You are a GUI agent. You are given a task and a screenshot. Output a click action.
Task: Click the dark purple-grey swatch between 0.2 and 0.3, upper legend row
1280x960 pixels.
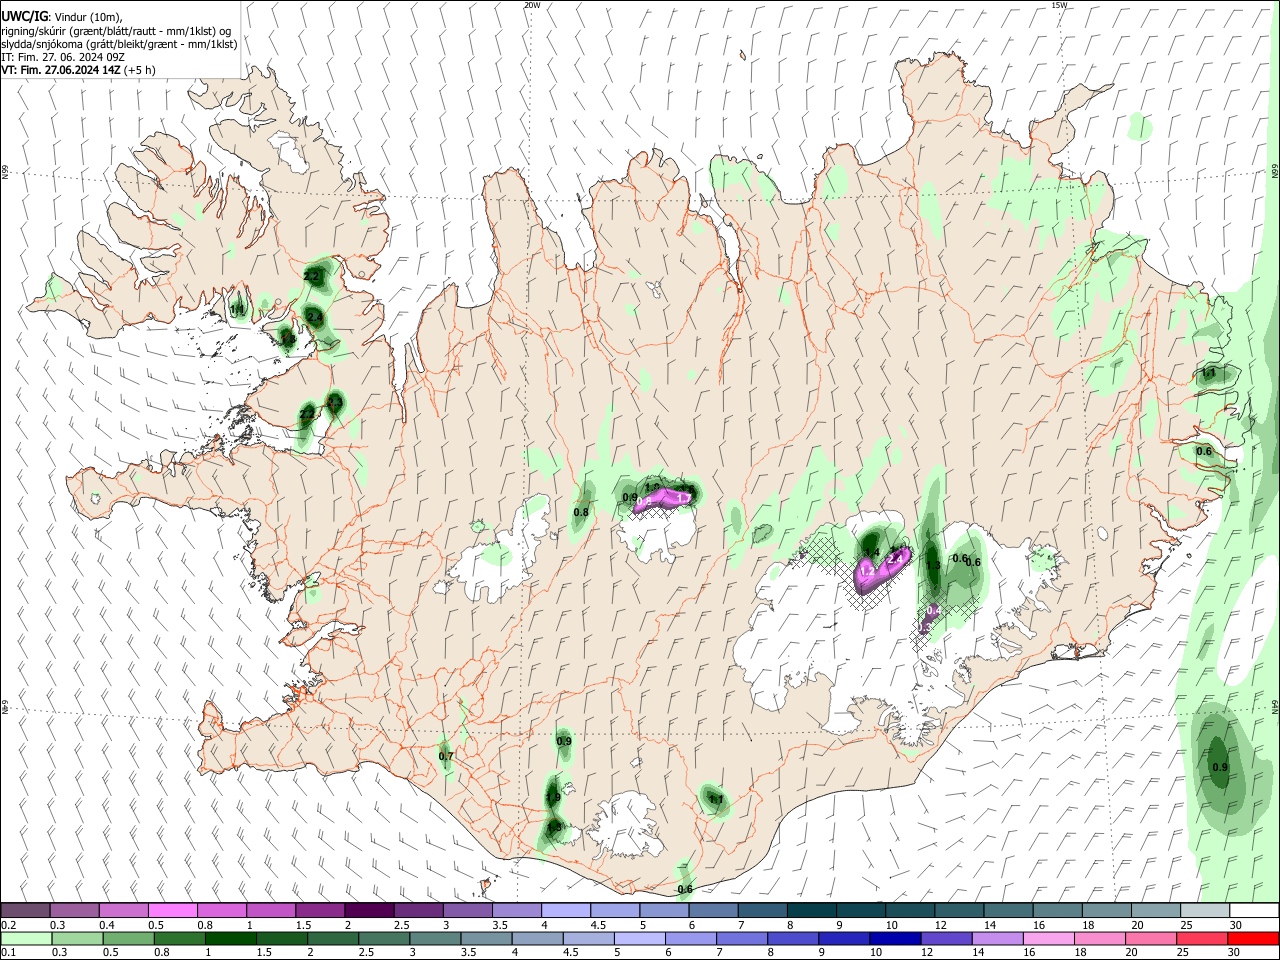coord(25,910)
